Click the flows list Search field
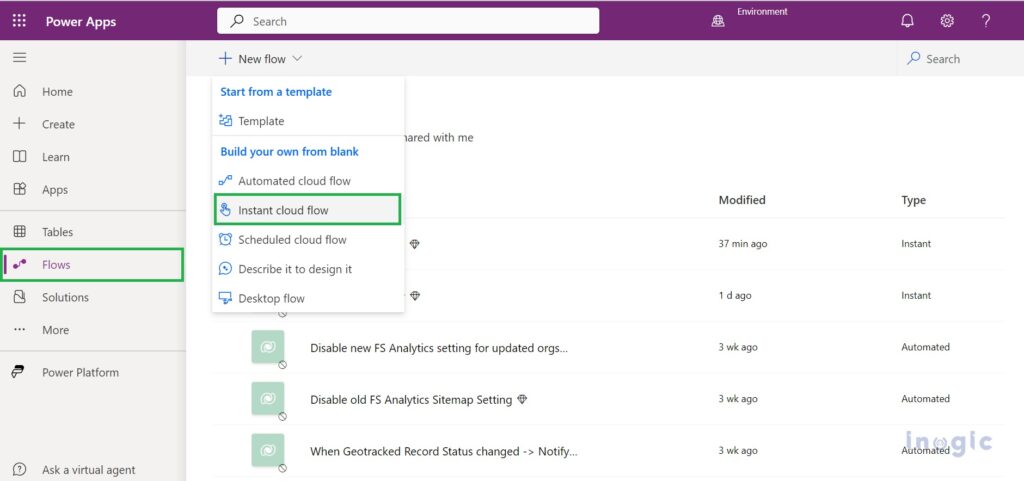Viewport: 1024px width, 481px height. (950, 59)
